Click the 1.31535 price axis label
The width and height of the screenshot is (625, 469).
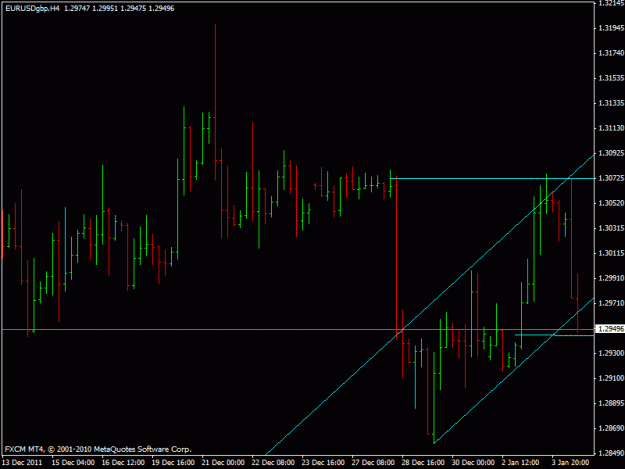click(x=611, y=78)
